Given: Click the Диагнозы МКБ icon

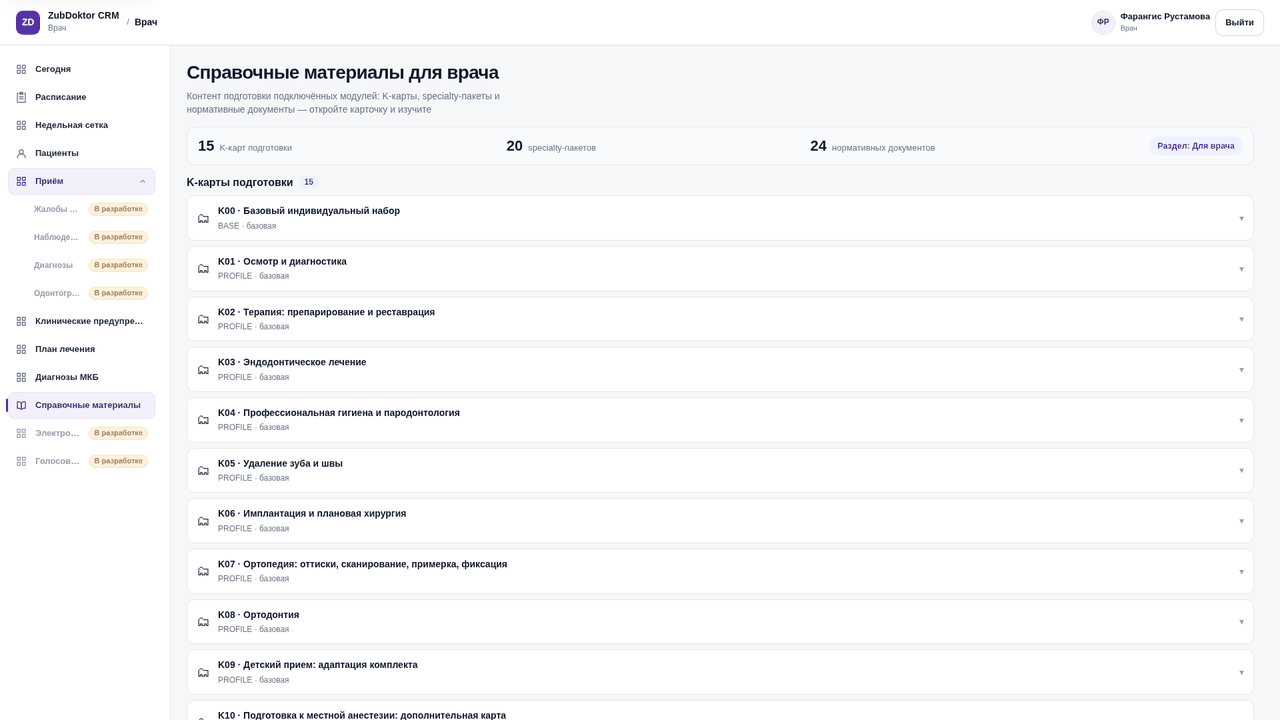Looking at the screenshot, I should pos(21,377).
